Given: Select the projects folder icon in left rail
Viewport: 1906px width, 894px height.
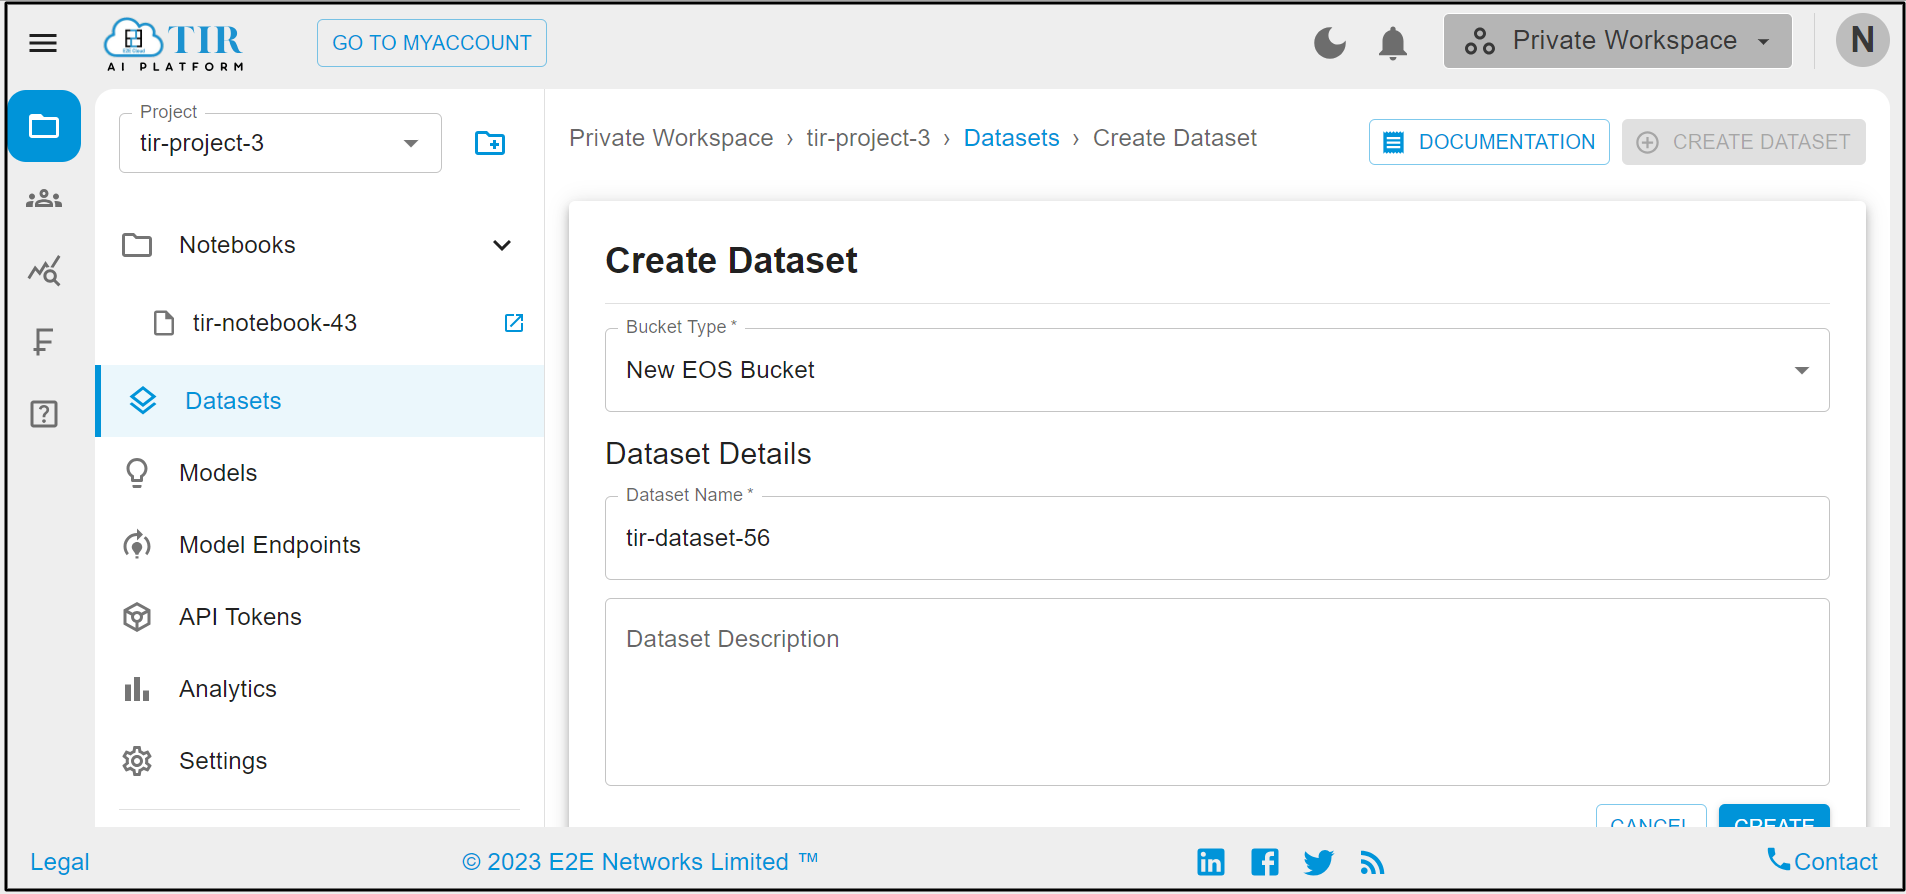Looking at the screenshot, I should click(44, 126).
